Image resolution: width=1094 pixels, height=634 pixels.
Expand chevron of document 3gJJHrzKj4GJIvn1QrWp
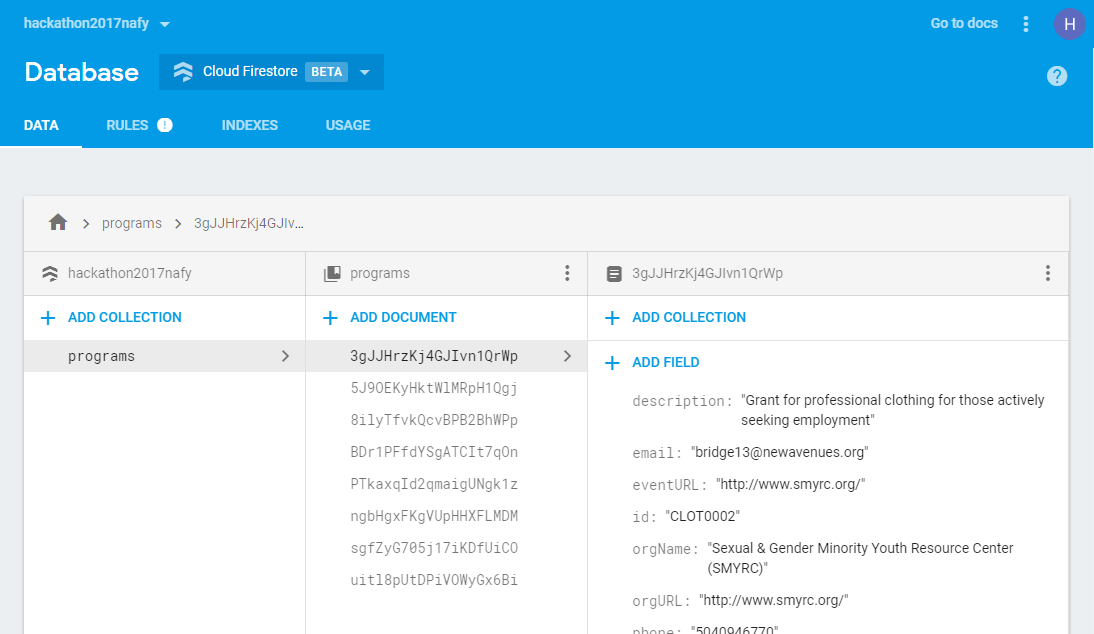(x=567, y=356)
